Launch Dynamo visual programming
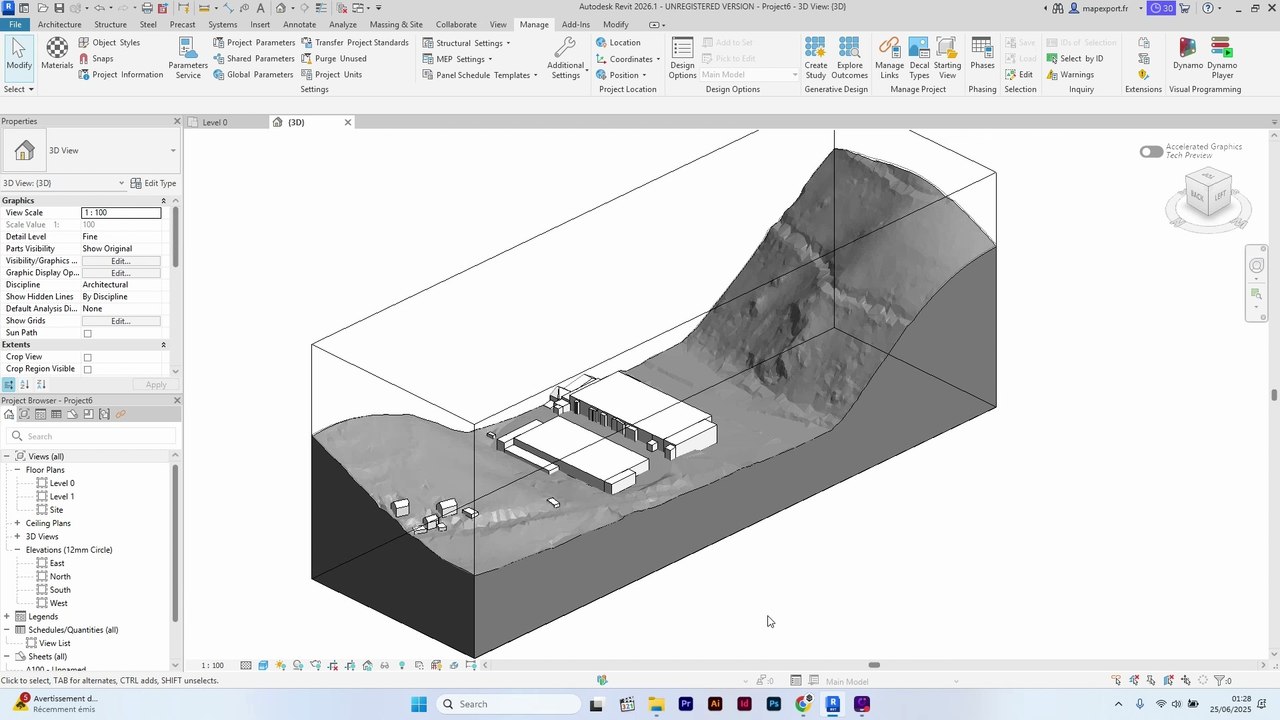 point(1188,54)
